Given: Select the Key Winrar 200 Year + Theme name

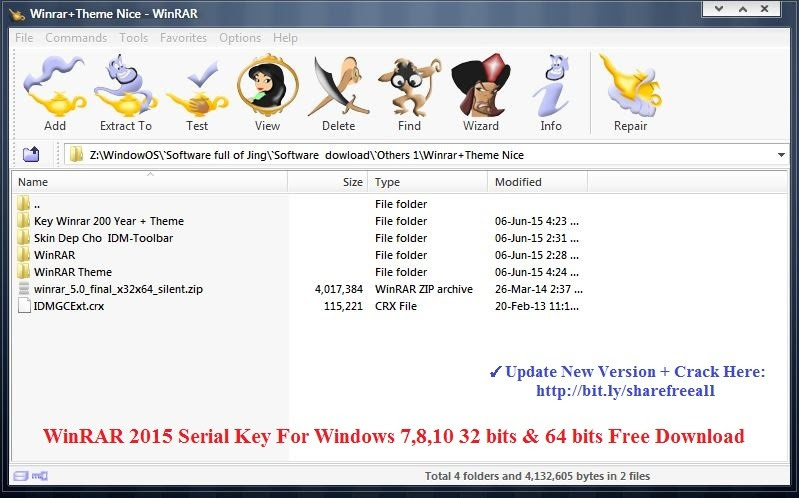Looking at the screenshot, I should click(109, 221).
